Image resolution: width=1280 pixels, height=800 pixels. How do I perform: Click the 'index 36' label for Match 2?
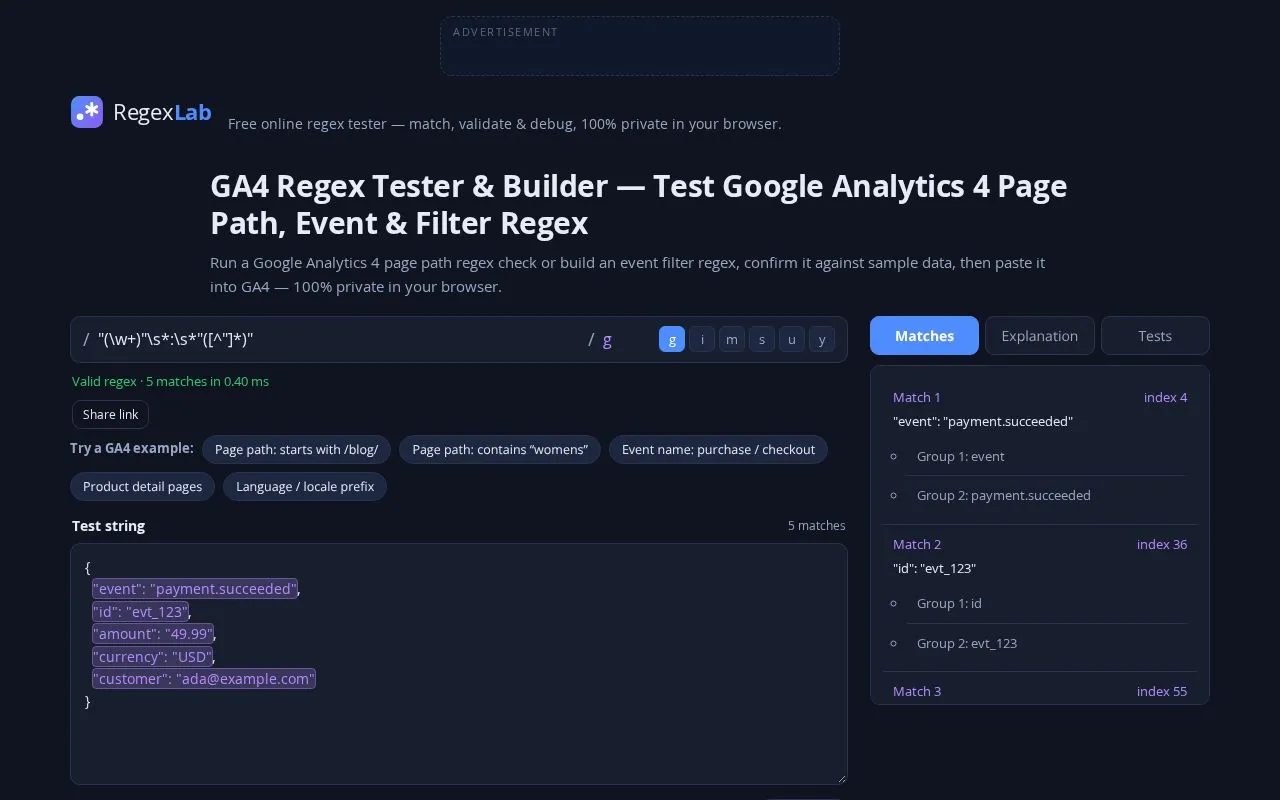pyautogui.click(x=1162, y=545)
